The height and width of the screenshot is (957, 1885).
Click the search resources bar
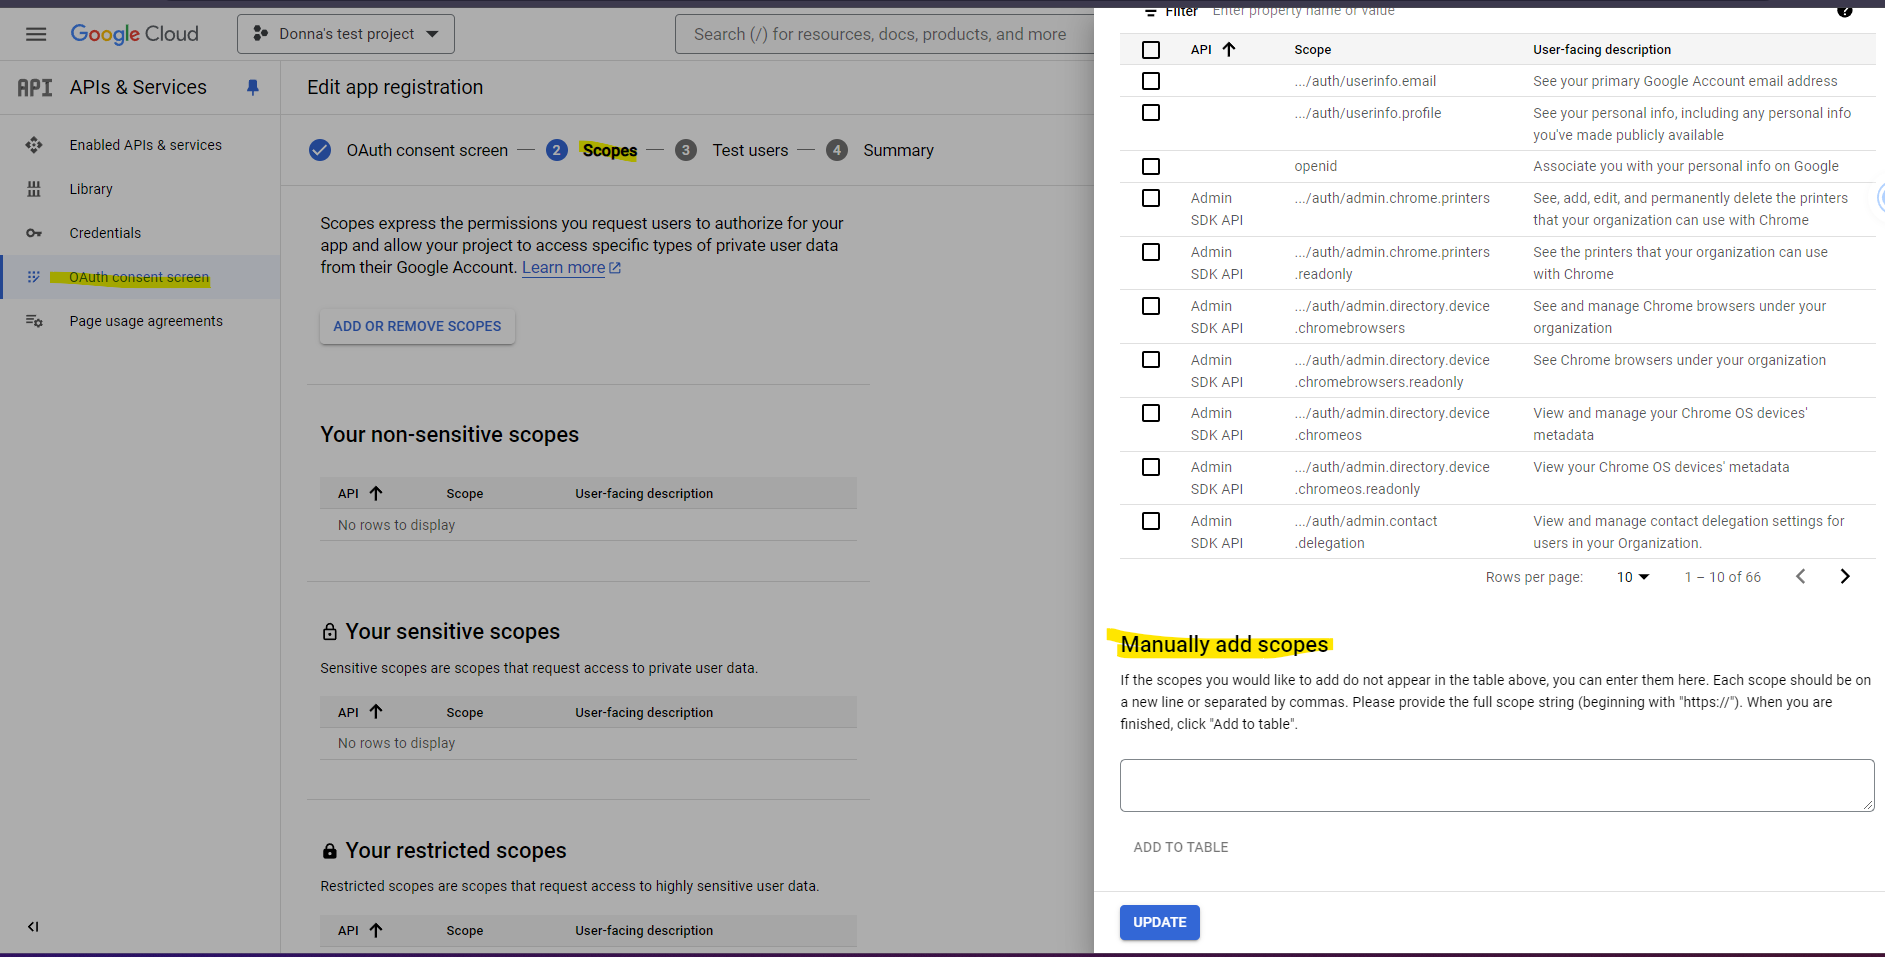885,34
